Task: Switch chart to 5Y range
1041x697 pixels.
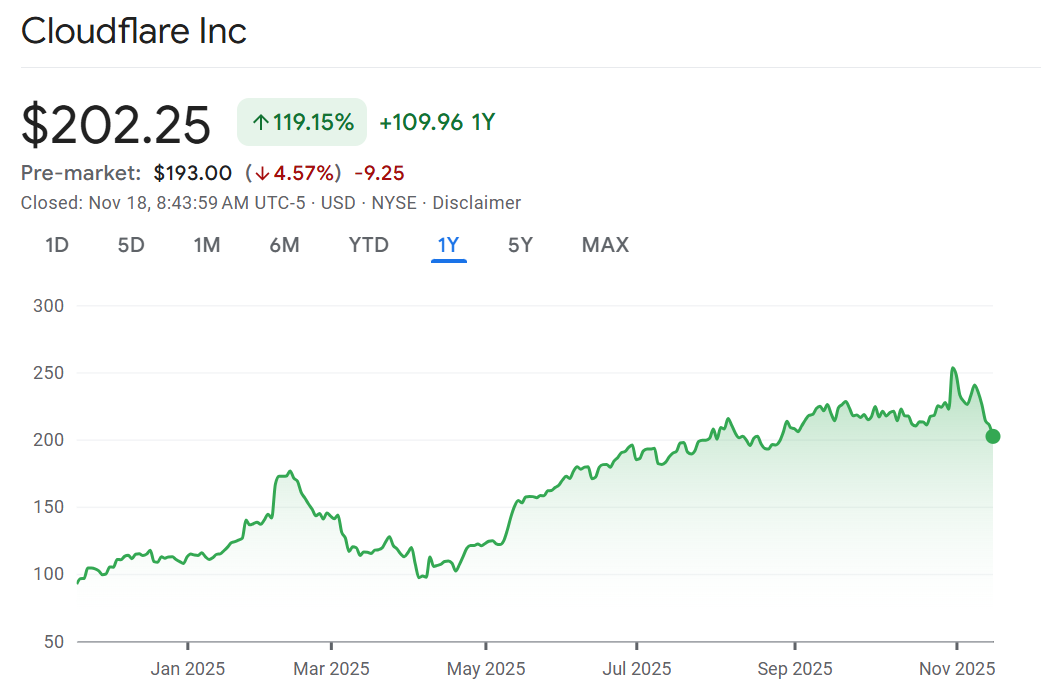Action: (x=520, y=245)
